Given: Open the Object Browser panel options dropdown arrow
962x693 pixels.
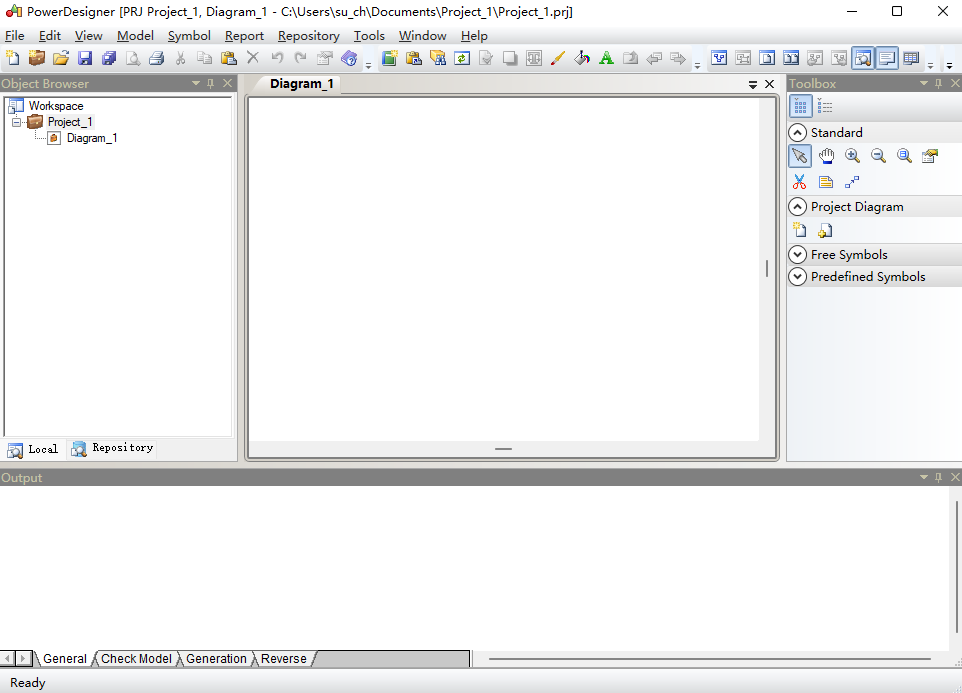Looking at the screenshot, I should tap(196, 83).
